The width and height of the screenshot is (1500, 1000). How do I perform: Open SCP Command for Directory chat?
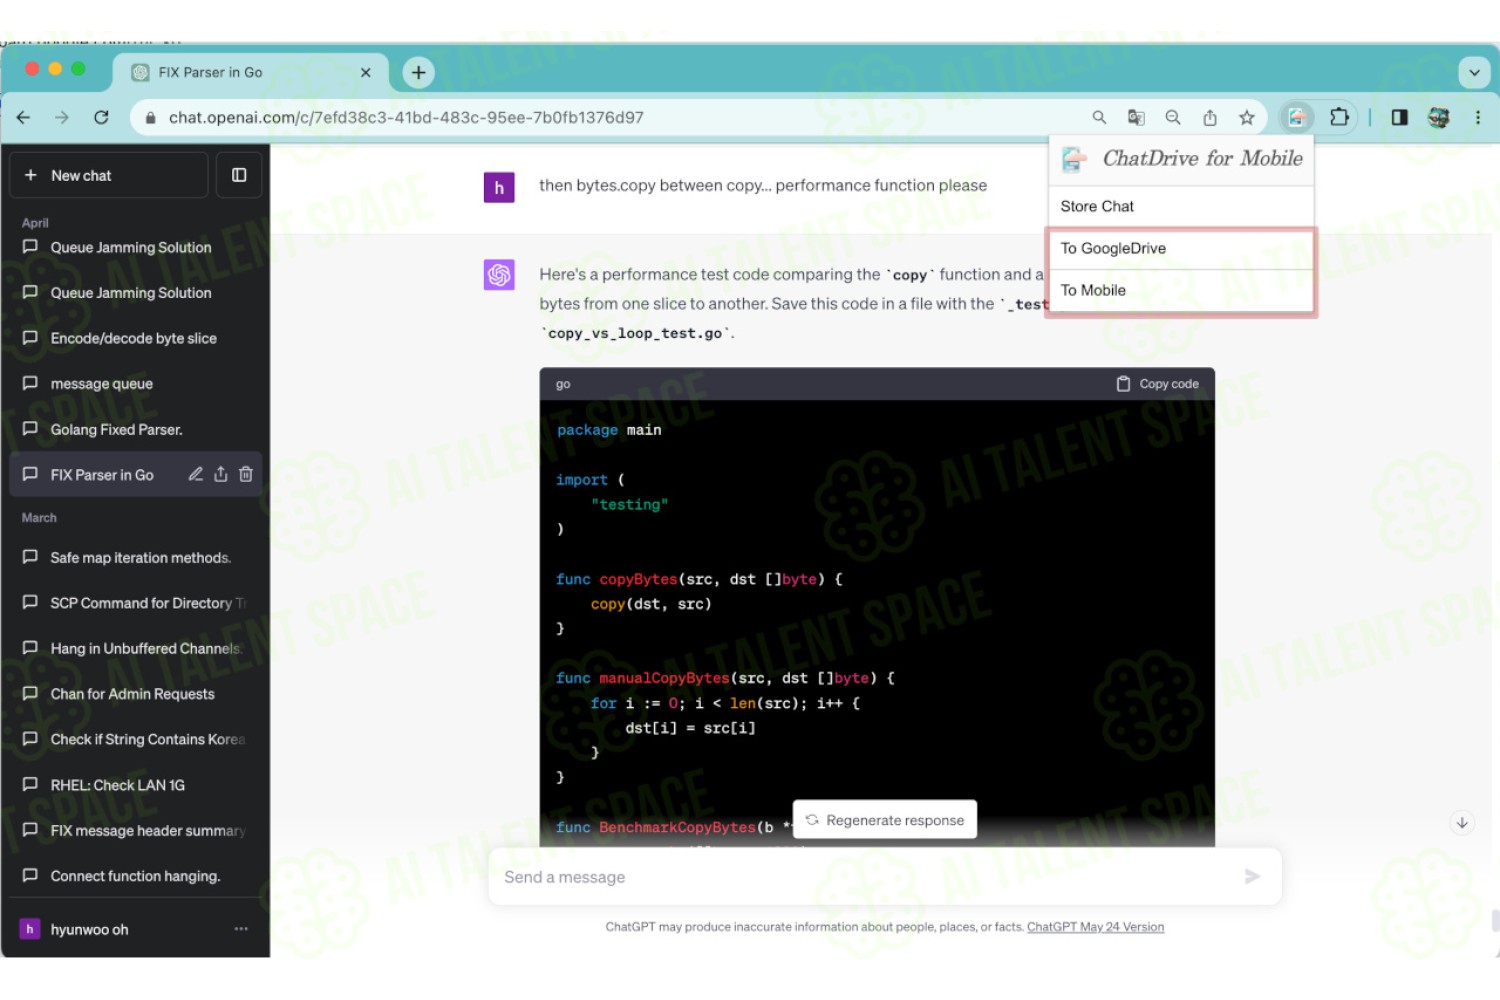(135, 603)
